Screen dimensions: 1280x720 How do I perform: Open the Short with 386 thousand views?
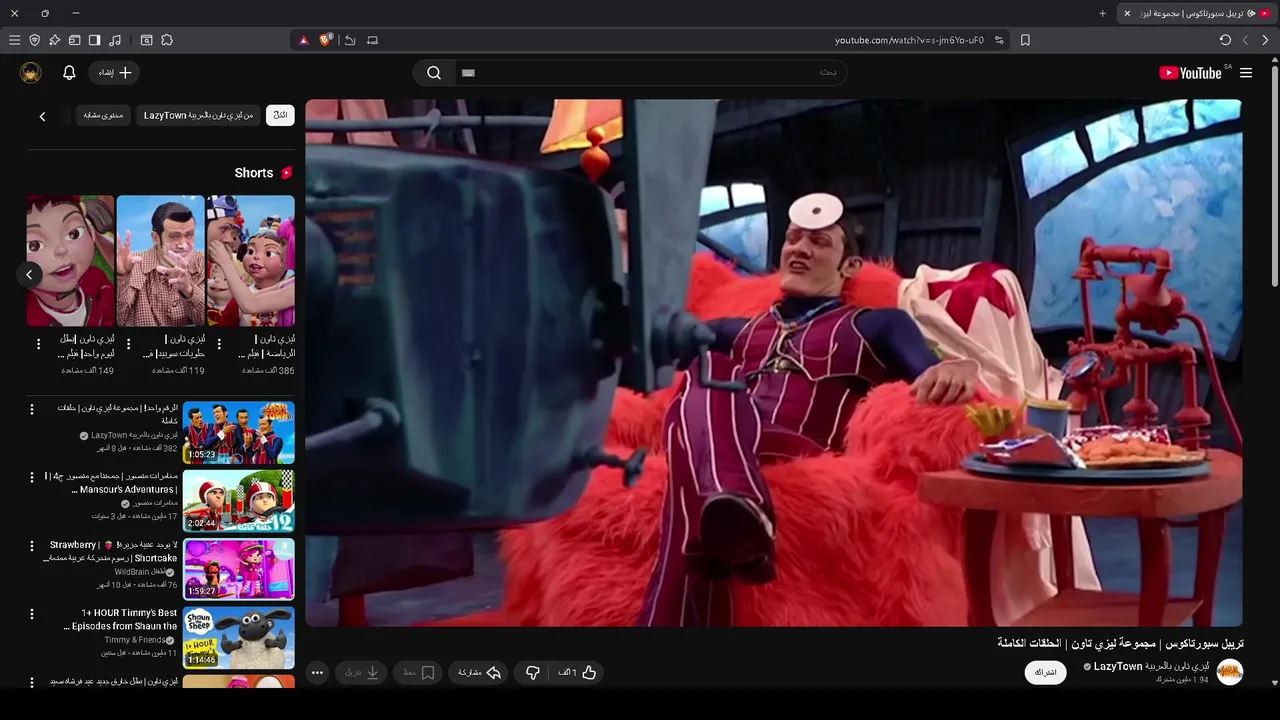tap(251, 260)
